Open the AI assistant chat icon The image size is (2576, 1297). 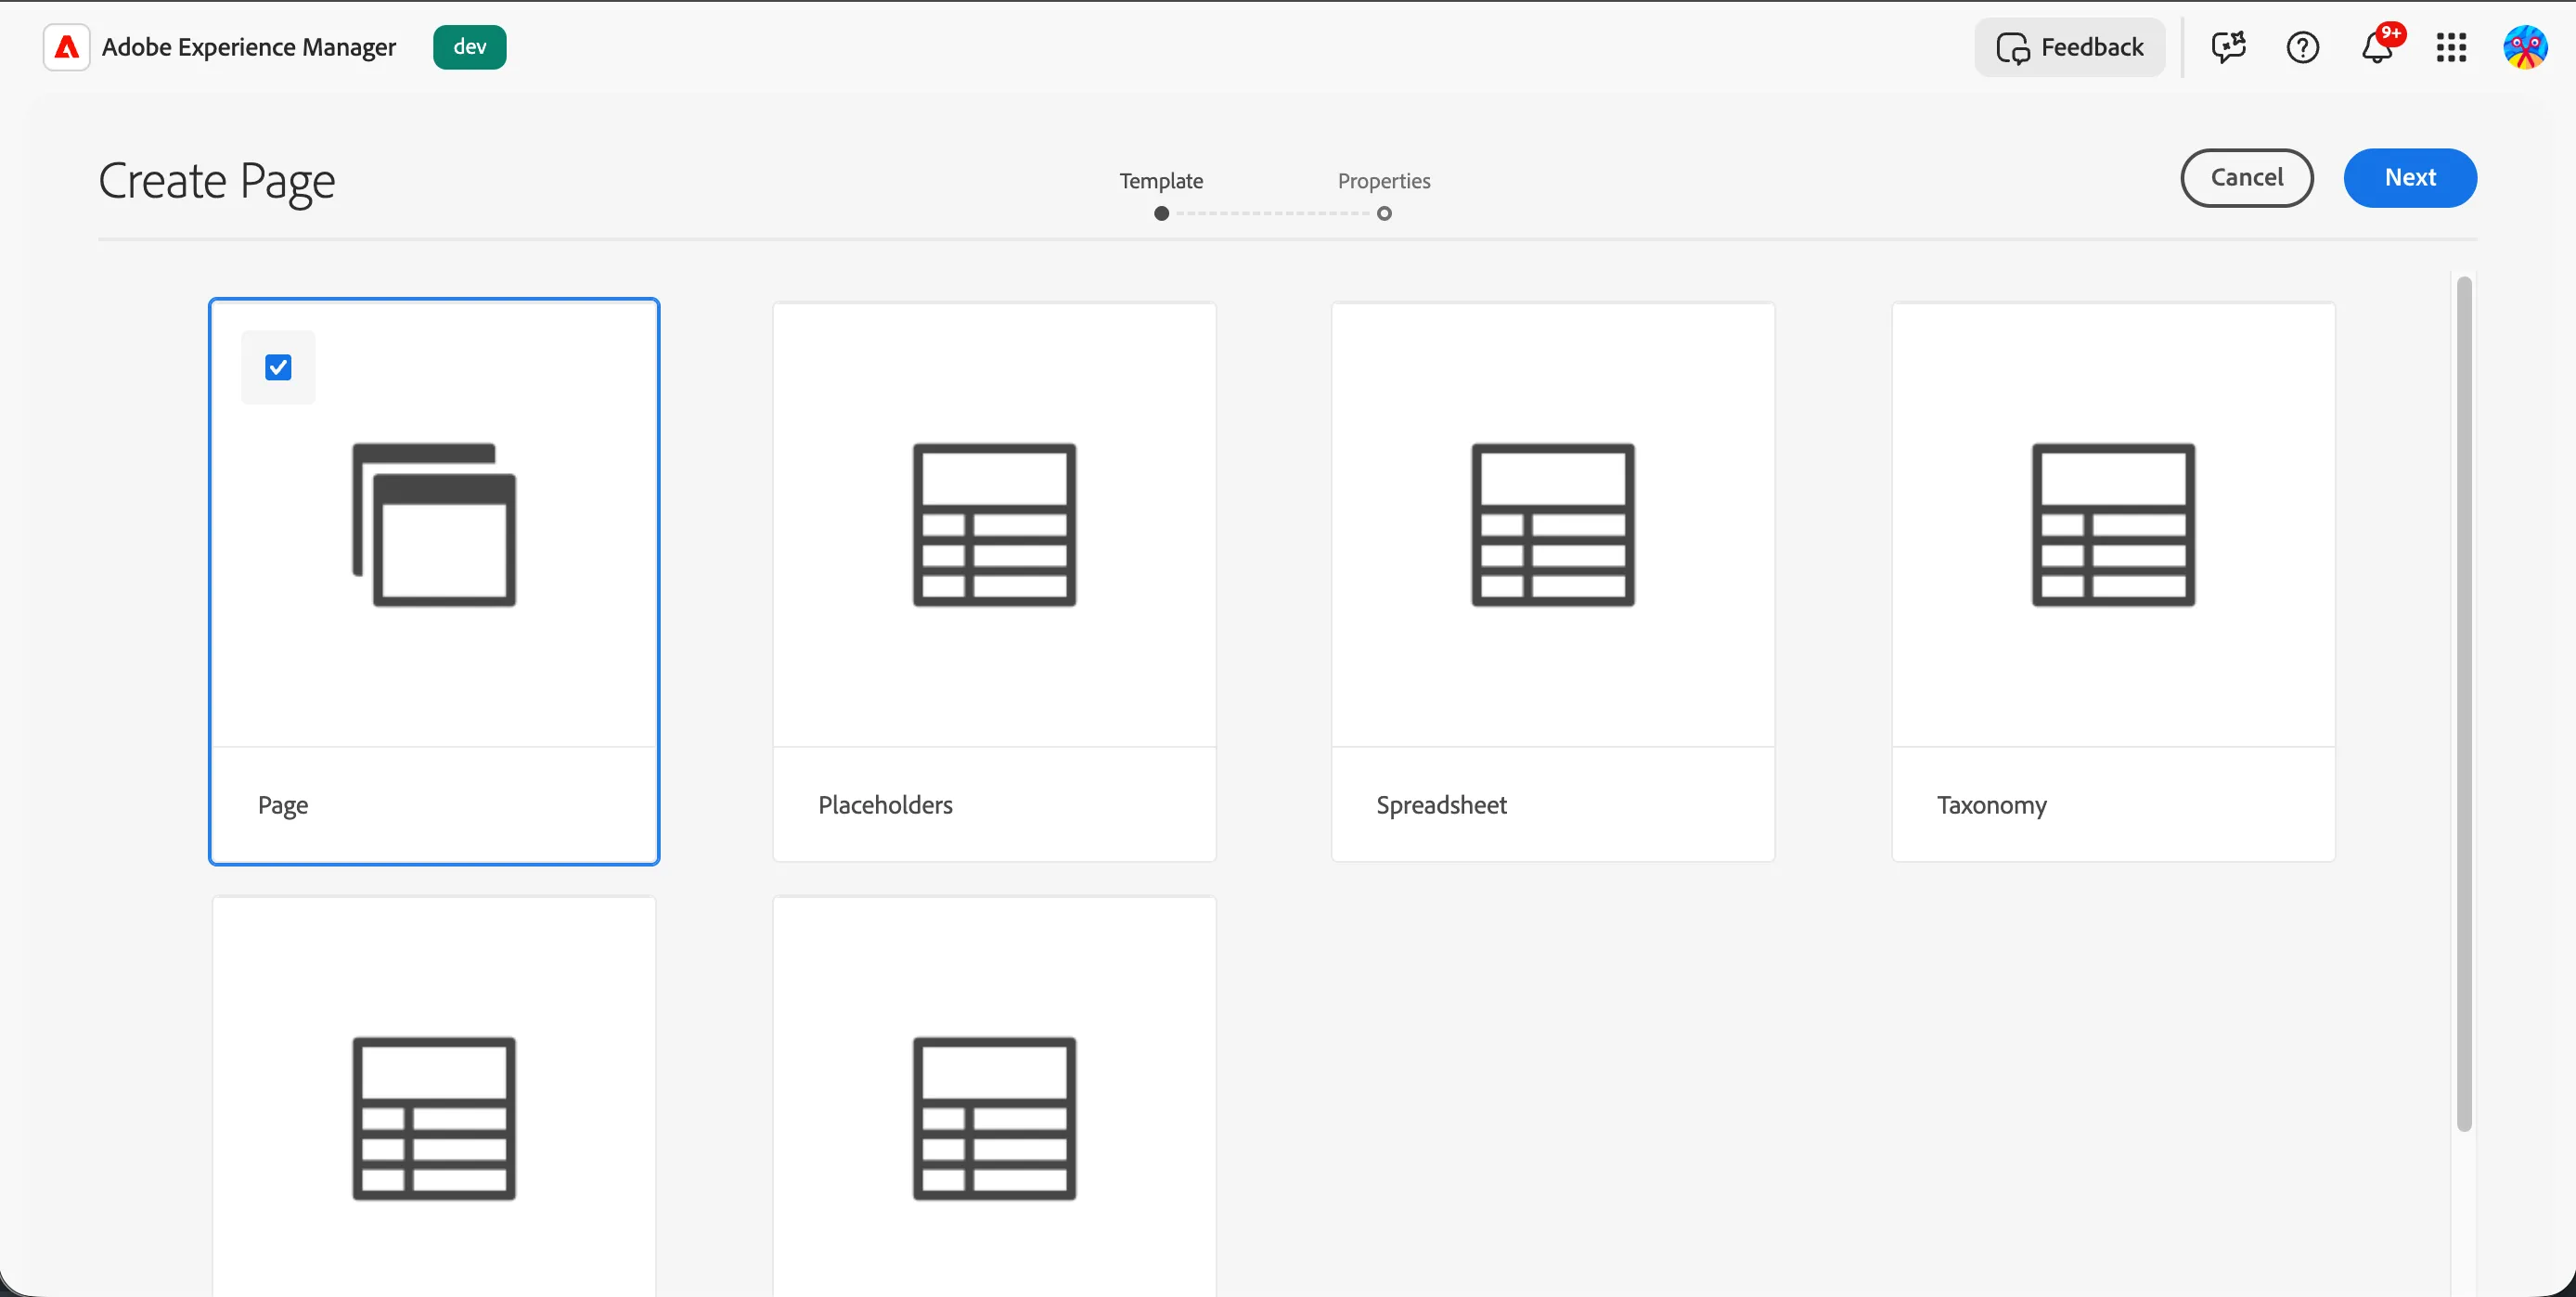[x=2228, y=47]
